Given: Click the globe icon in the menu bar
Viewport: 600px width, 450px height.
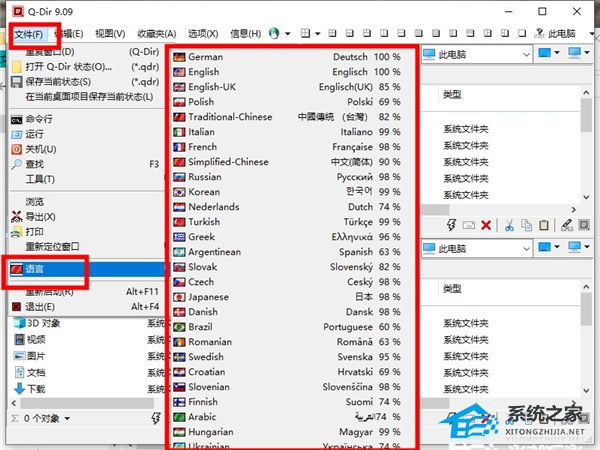Looking at the screenshot, I should [x=274, y=34].
